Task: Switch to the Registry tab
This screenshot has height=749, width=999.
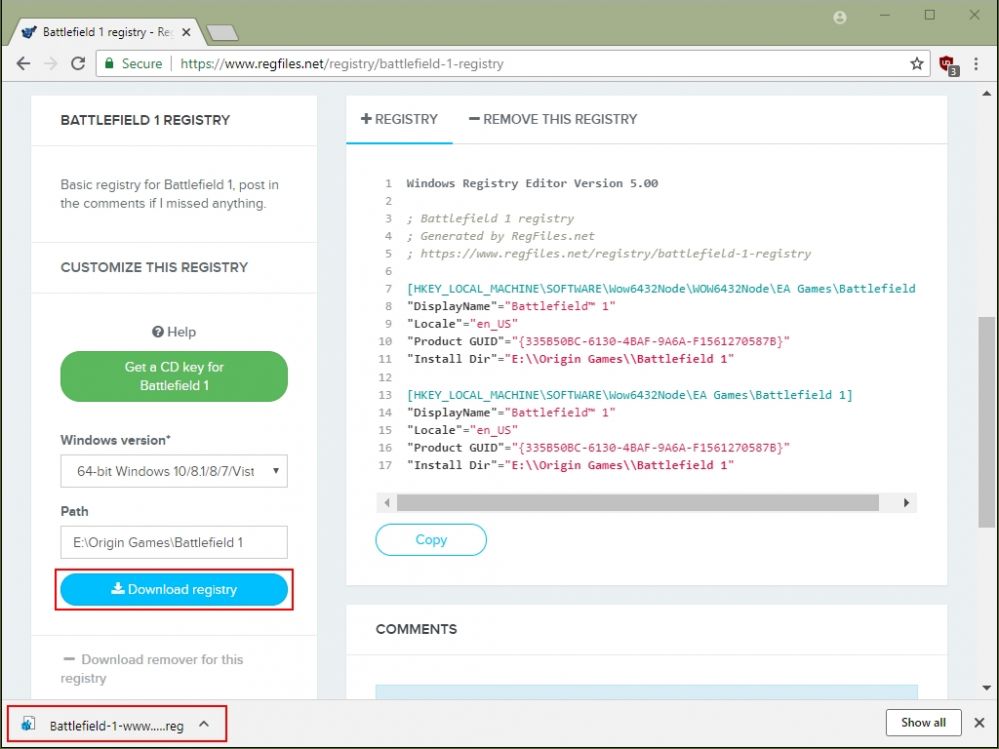Action: pos(399,119)
